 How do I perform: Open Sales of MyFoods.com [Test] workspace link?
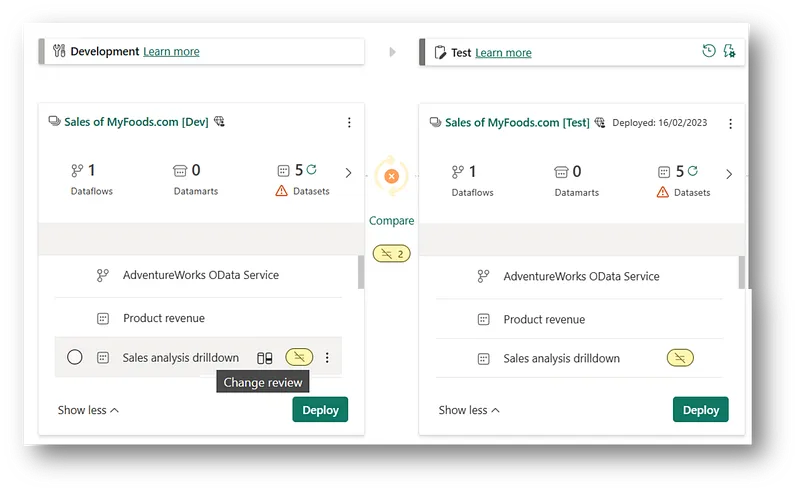coord(517,122)
